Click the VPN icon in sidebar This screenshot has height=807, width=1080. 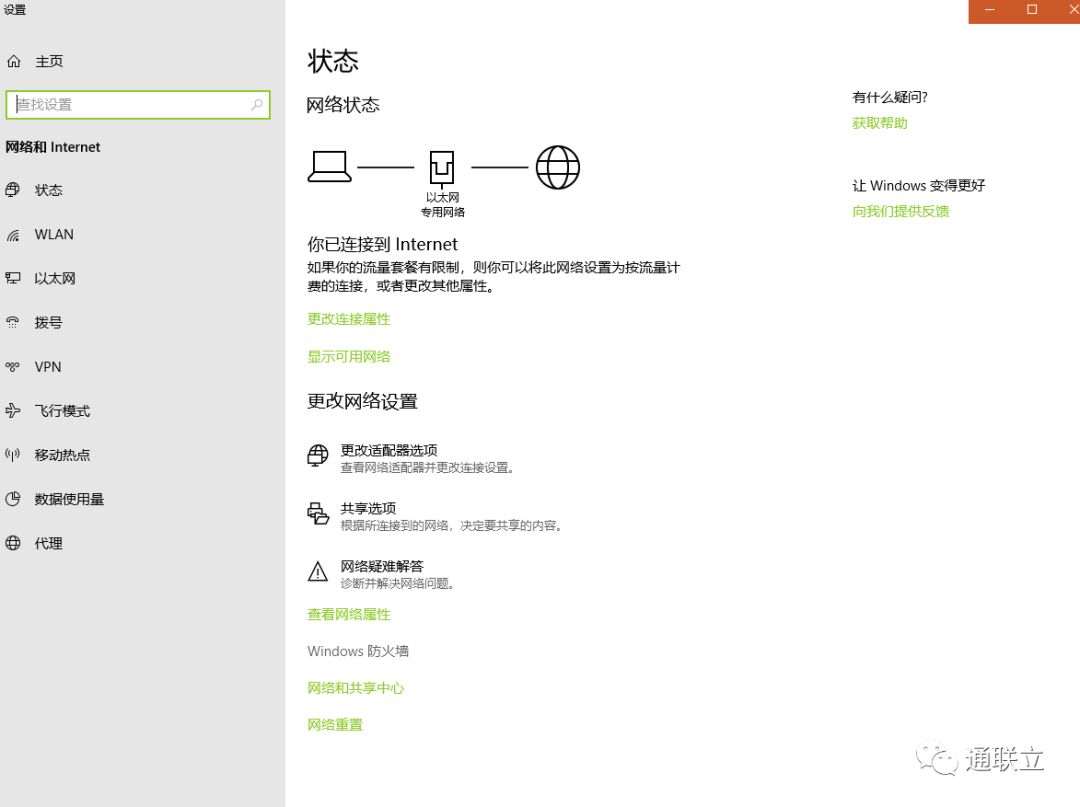point(12,367)
